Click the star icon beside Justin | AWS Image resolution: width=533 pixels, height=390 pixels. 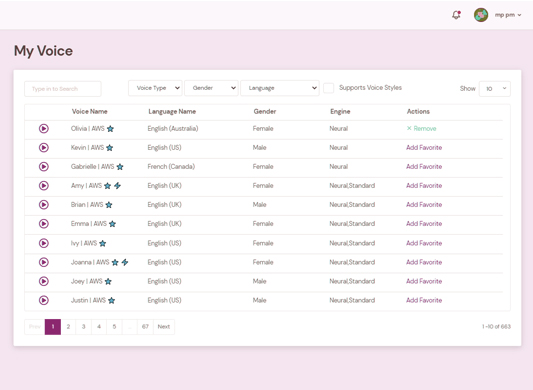tap(111, 301)
